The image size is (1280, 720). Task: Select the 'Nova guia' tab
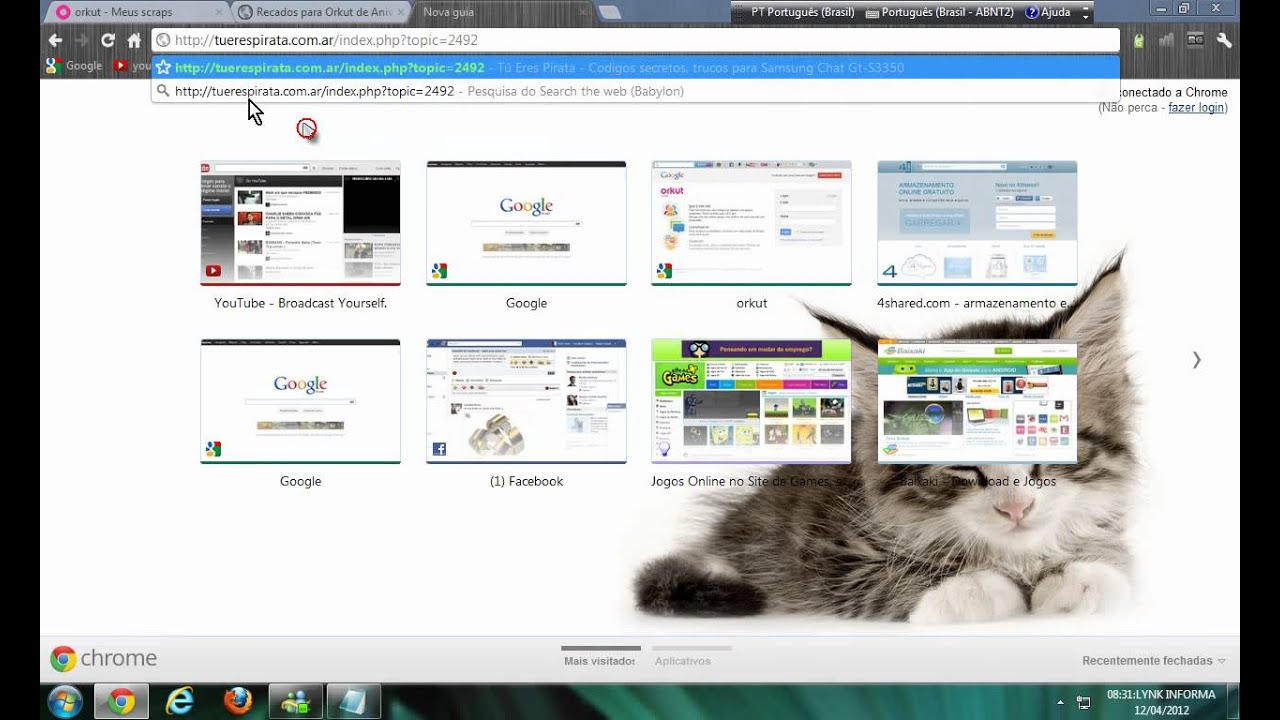click(502, 12)
